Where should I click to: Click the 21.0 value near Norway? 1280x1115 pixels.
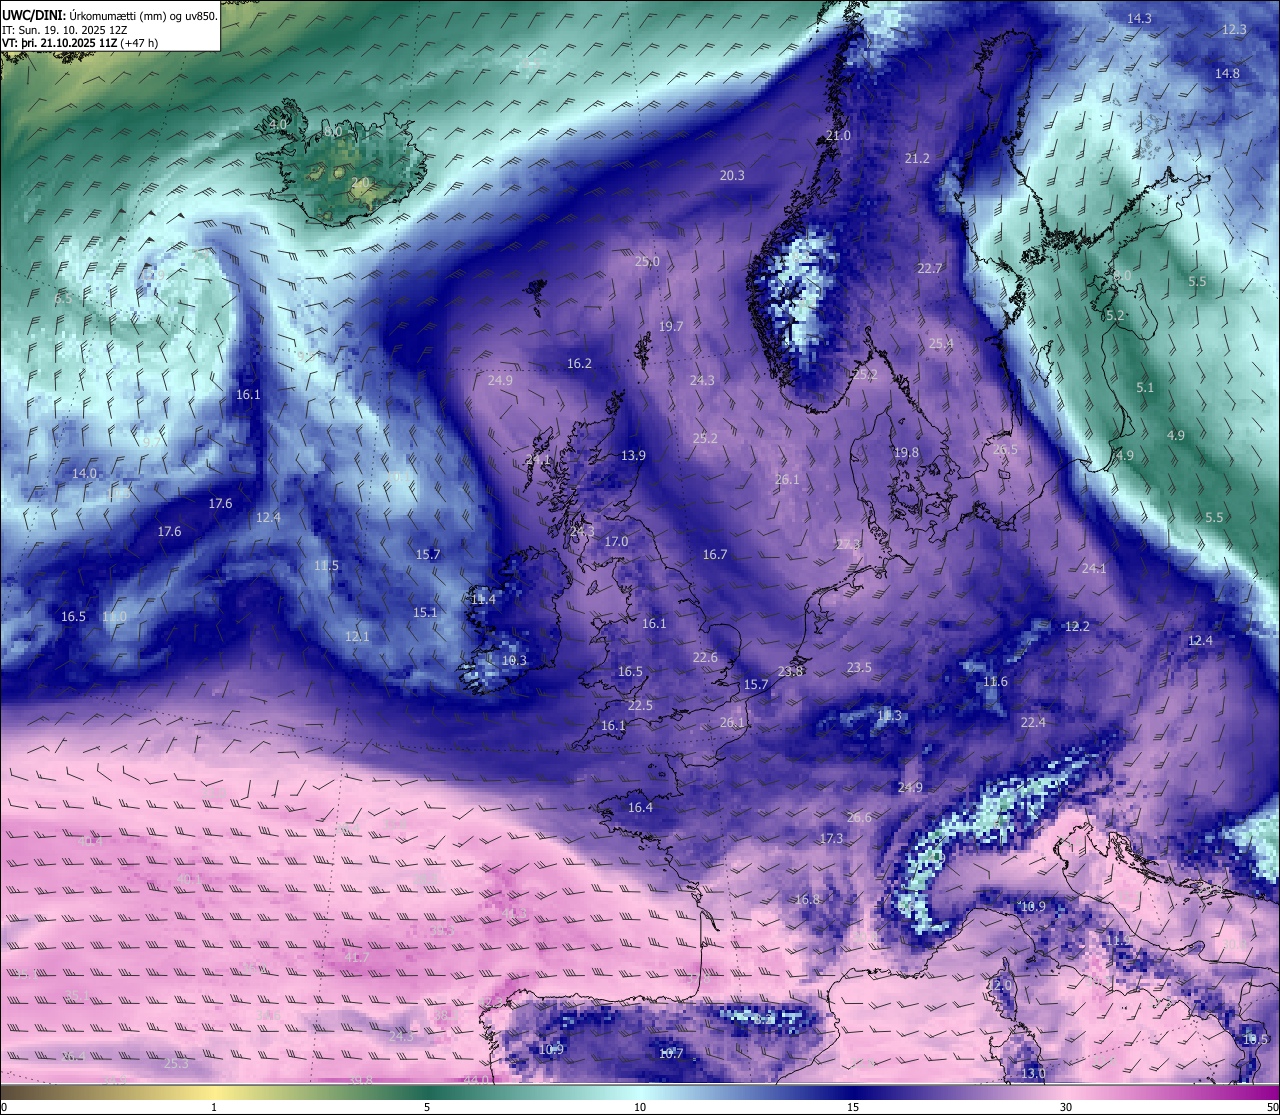coord(838,136)
